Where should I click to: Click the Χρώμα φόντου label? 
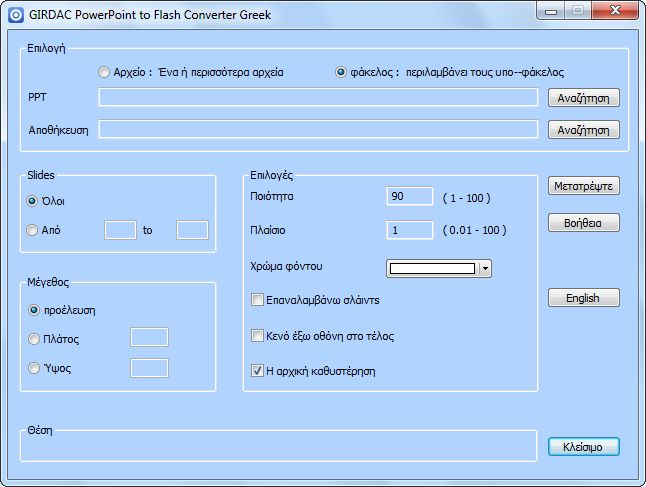pyautogui.click(x=286, y=266)
